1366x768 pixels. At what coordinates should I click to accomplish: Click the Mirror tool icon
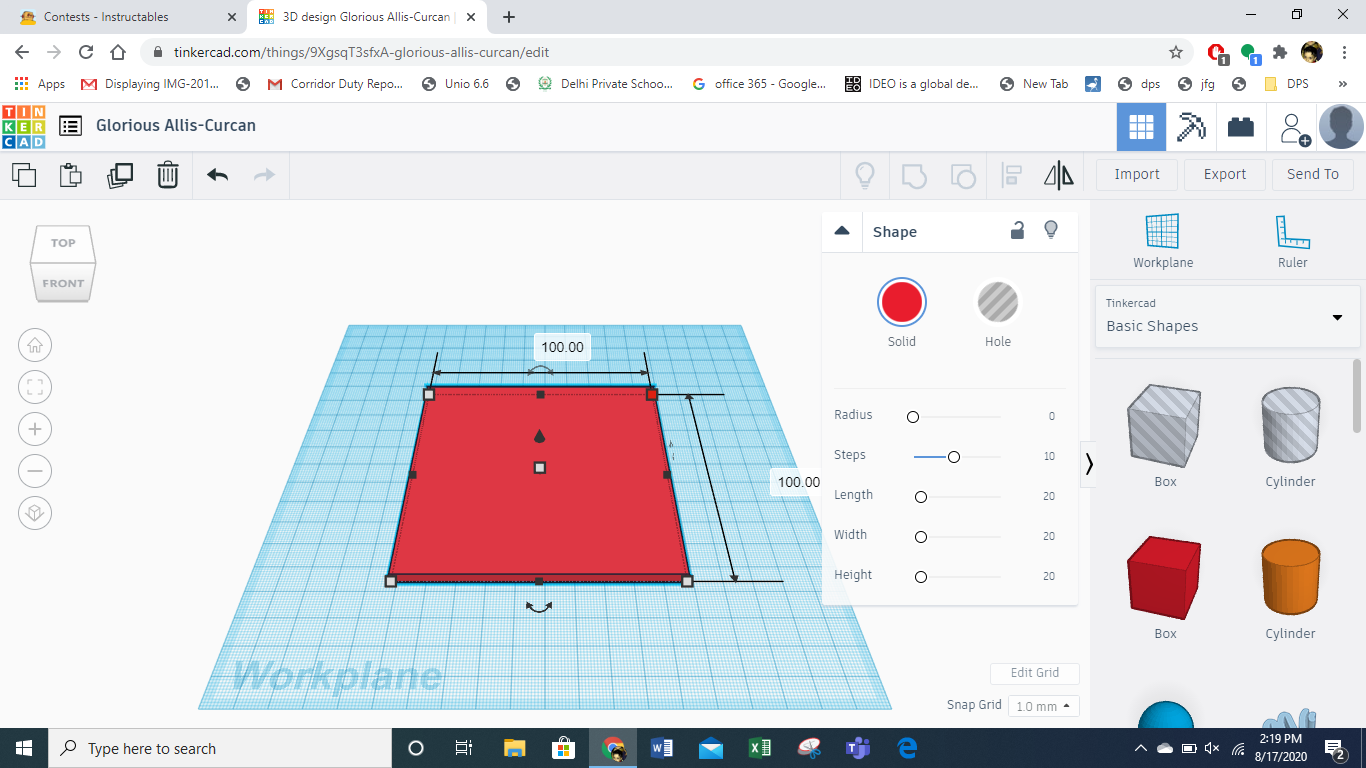pyautogui.click(x=1059, y=176)
